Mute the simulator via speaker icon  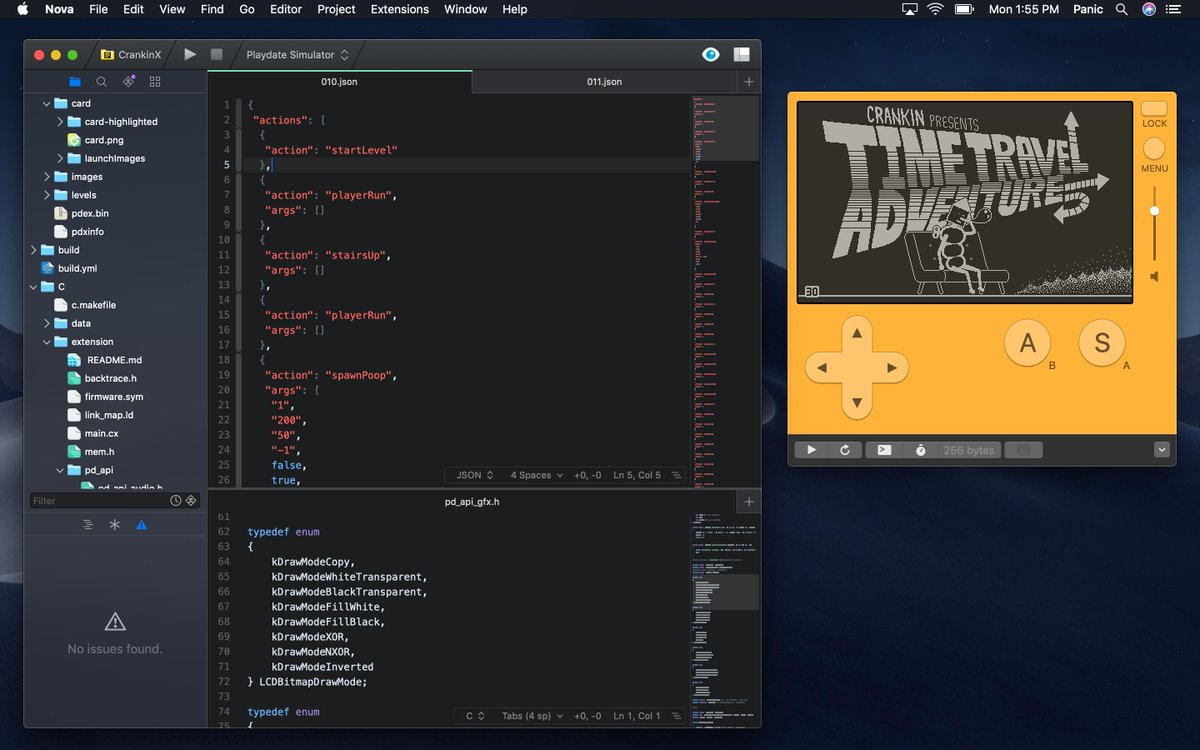tap(1154, 276)
